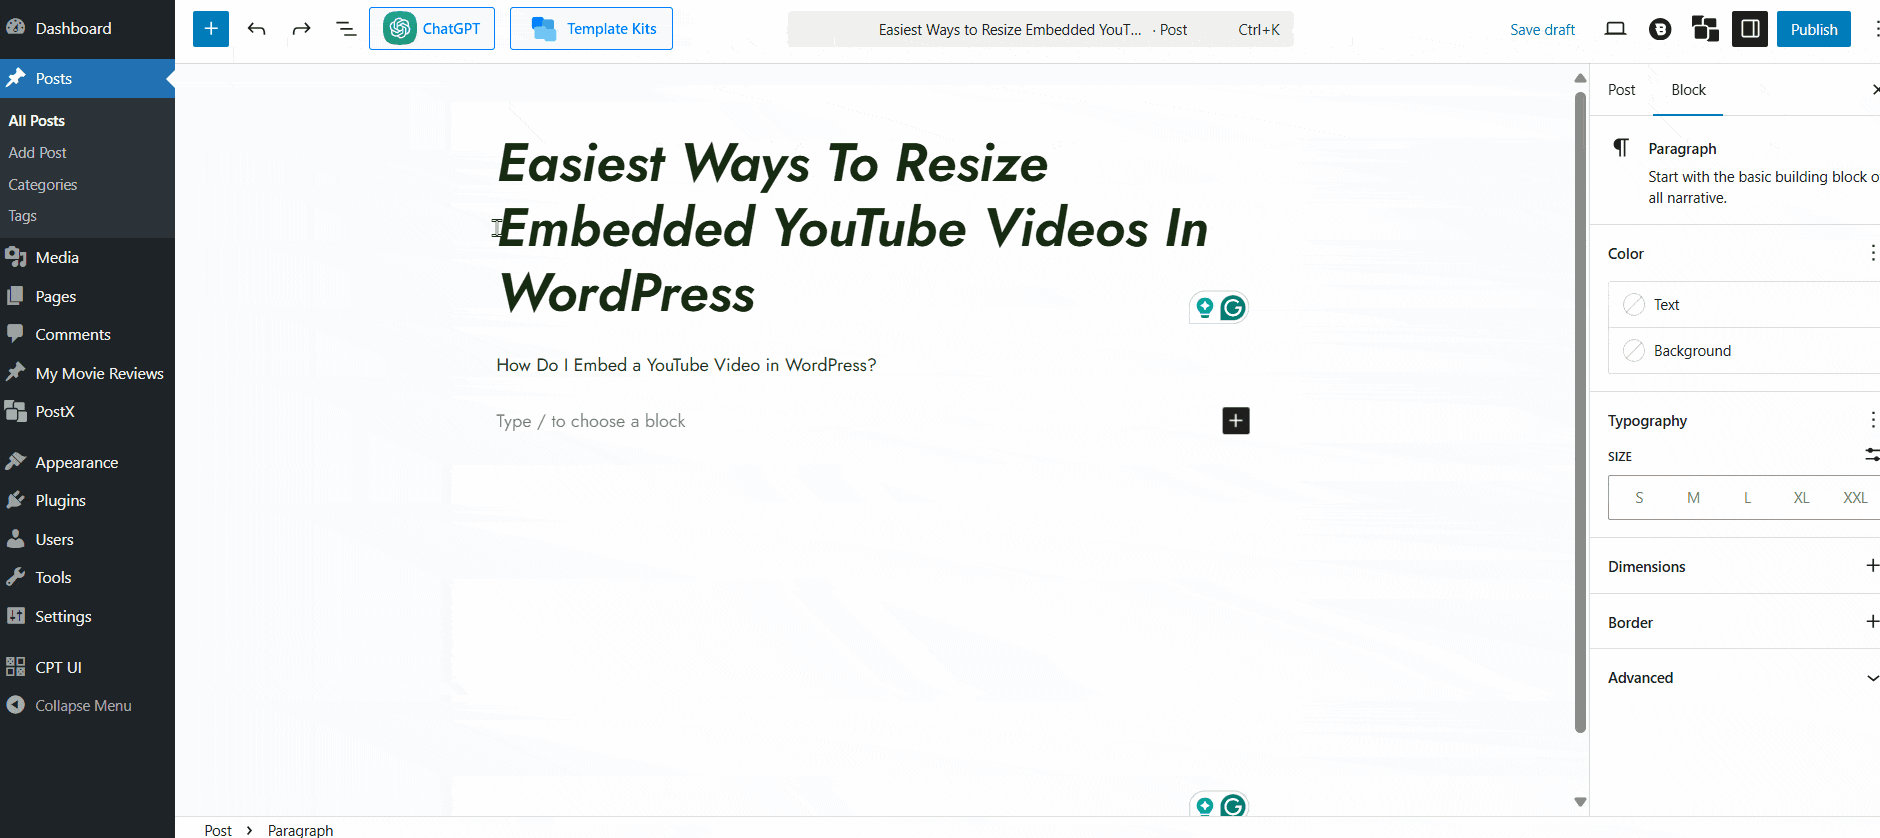Click the editor scrollbar down arrow
Viewport: 1880px width, 838px height.
coord(1580,802)
